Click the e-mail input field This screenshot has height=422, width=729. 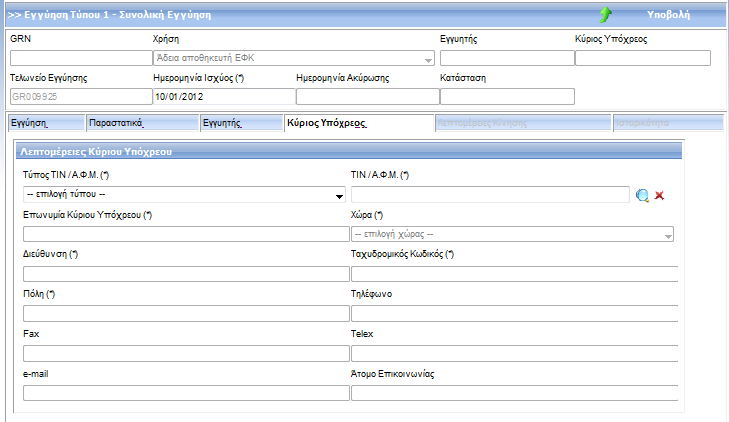pyautogui.click(x=186, y=393)
